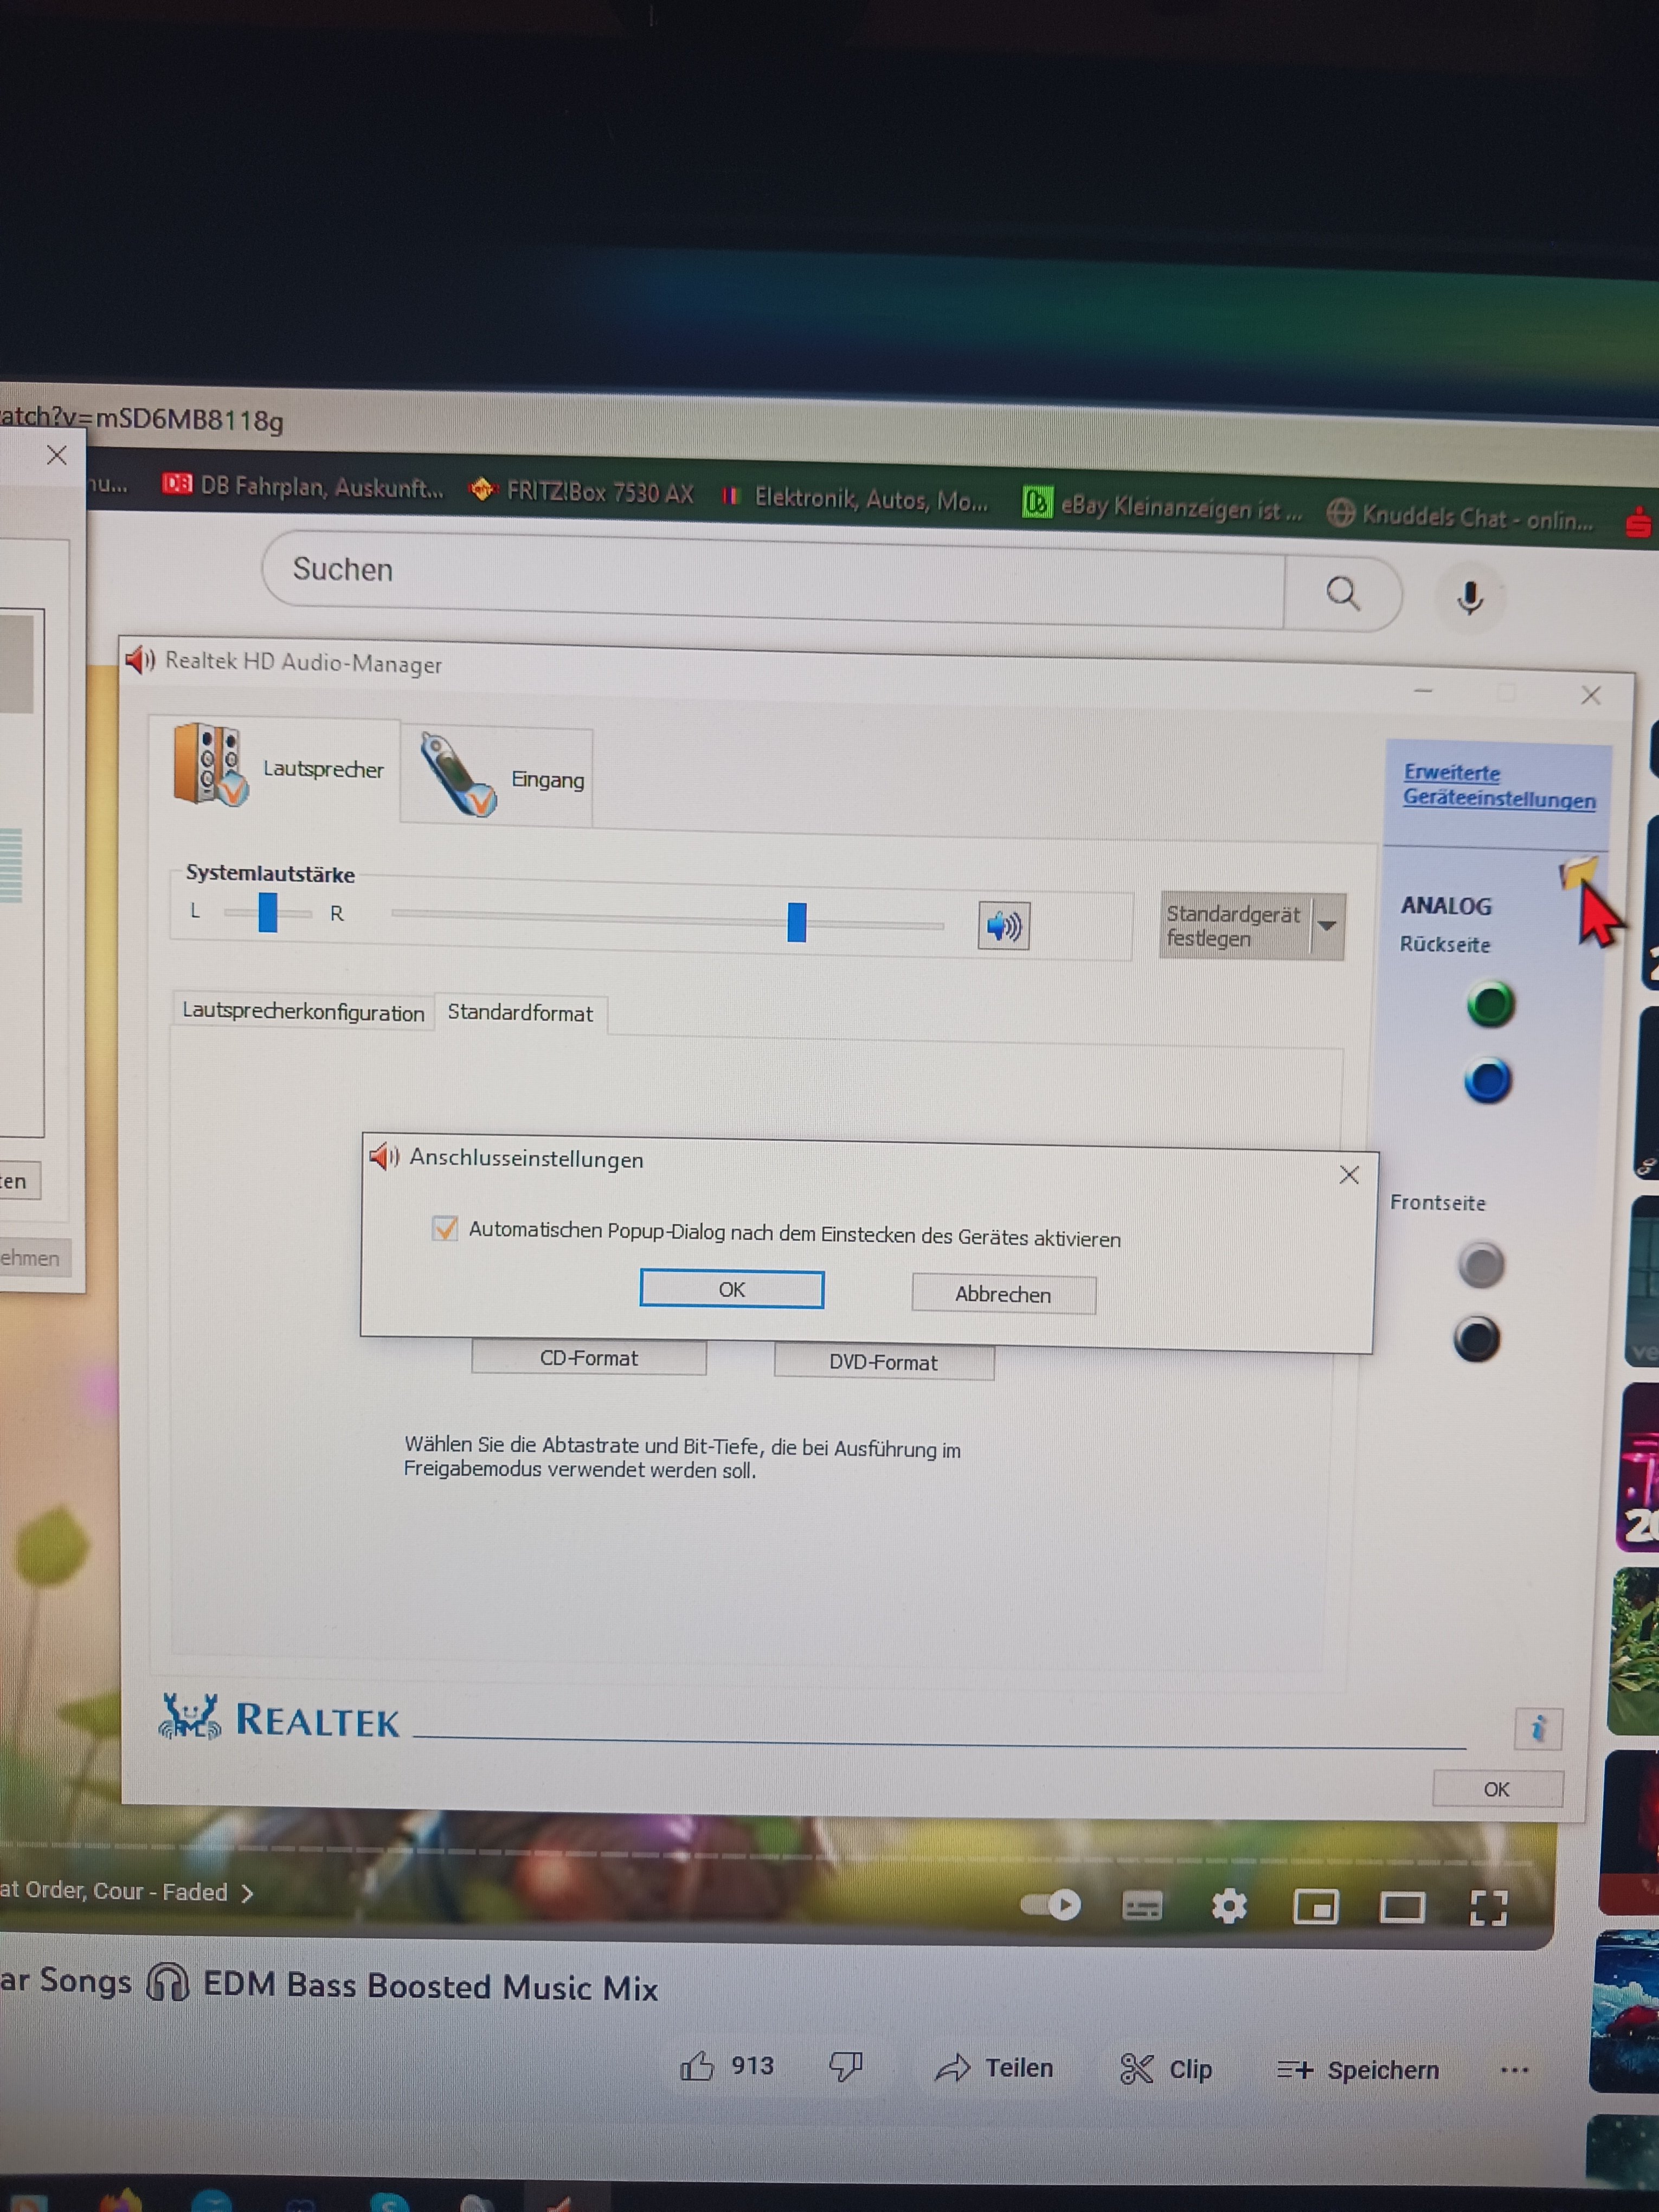The image size is (1659, 2212).
Task: Select the Lautsprecherkonfiguration tab
Action: (x=303, y=1011)
